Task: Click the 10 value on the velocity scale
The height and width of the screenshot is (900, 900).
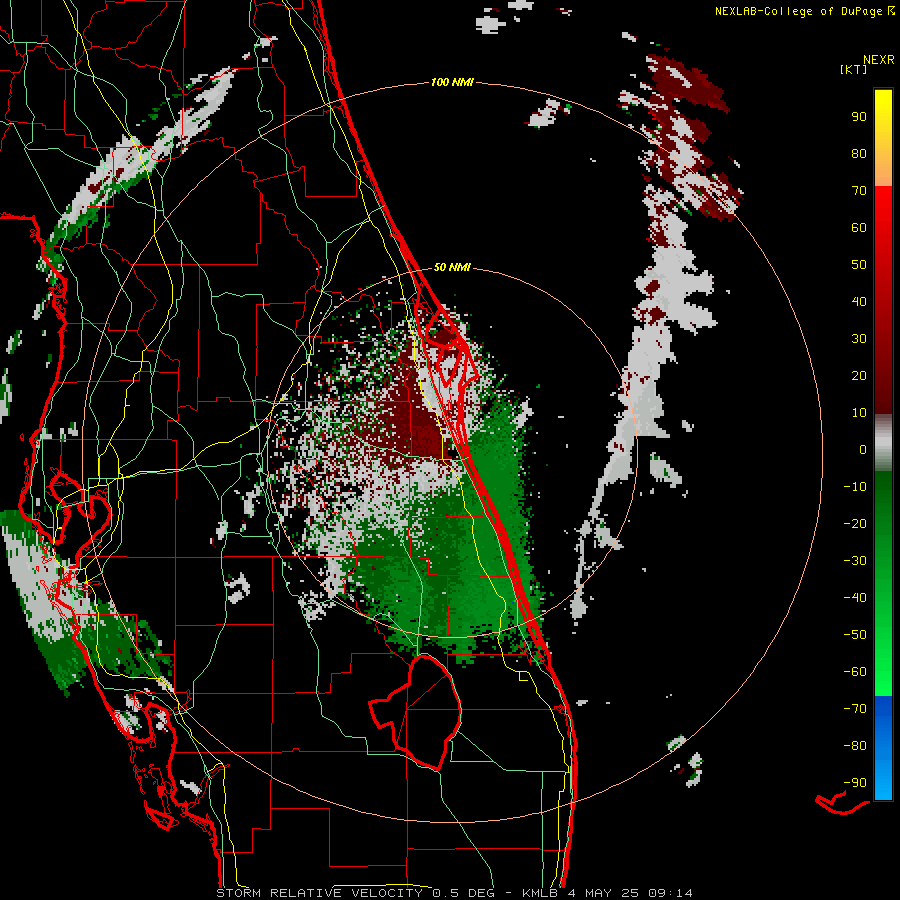Action: point(859,413)
